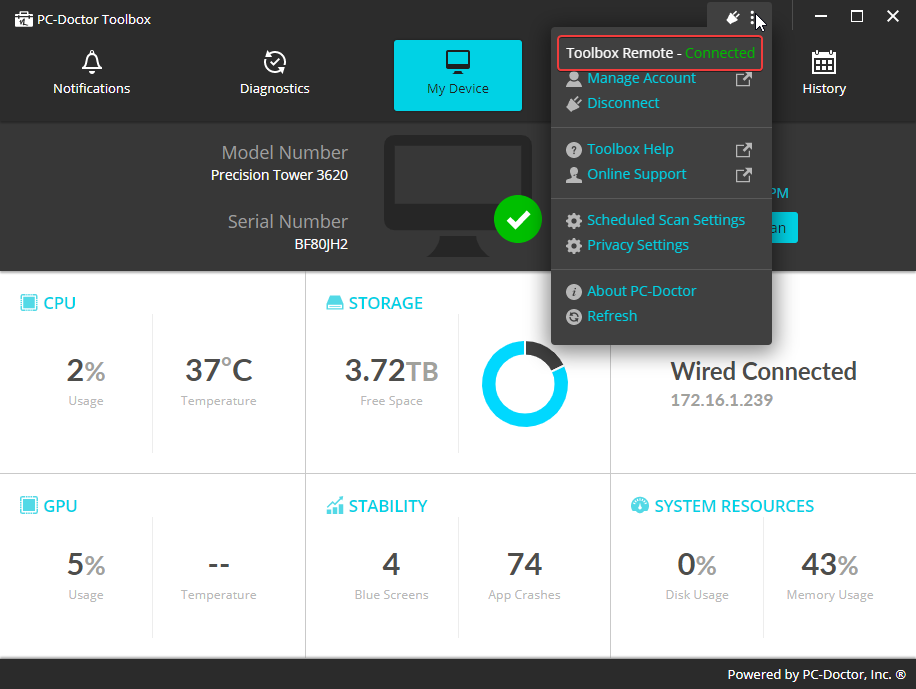The height and width of the screenshot is (689, 916).
Task: Minimize the PC-Doctor Toolbox window
Action: coord(821,16)
